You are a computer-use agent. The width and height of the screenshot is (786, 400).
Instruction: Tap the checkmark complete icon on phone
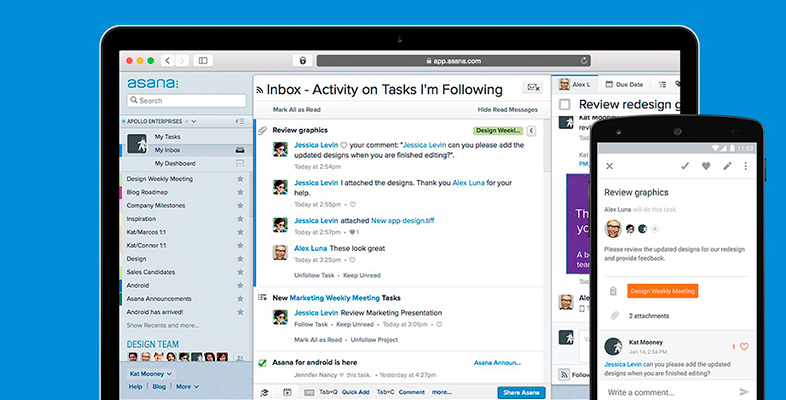[x=685, y=166]
